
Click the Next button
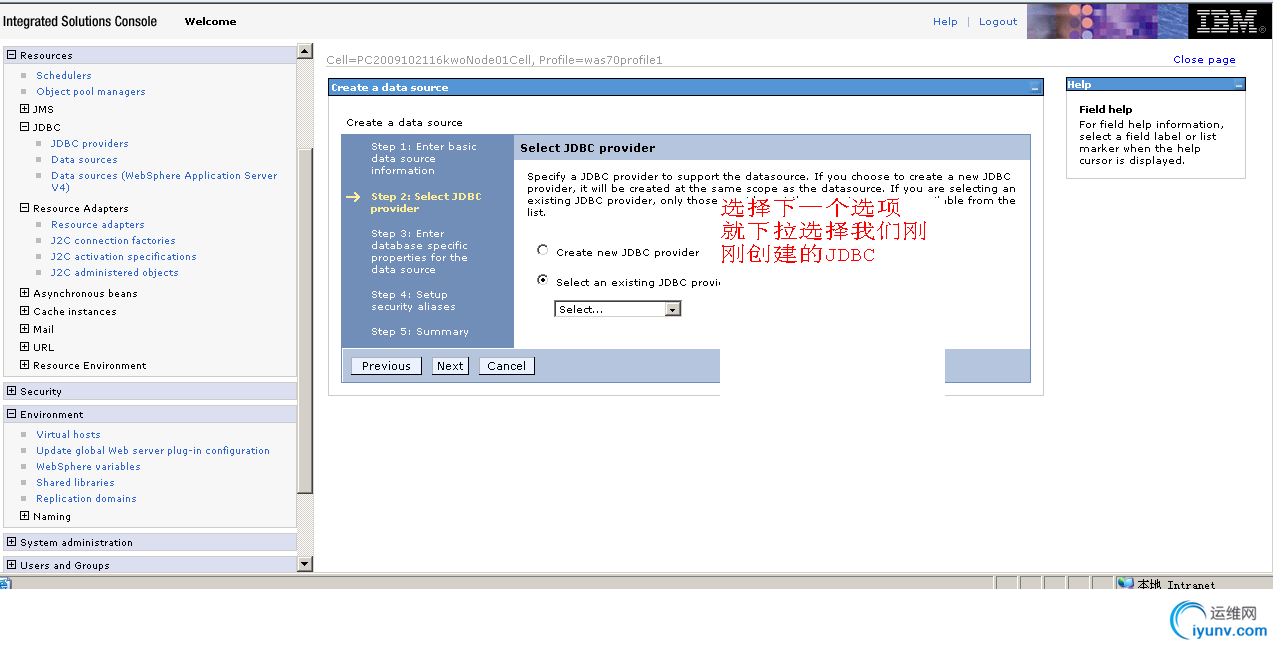(450, 366)
